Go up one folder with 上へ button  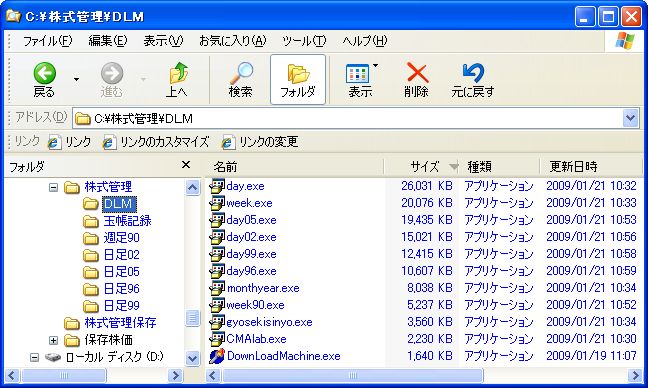177,80
